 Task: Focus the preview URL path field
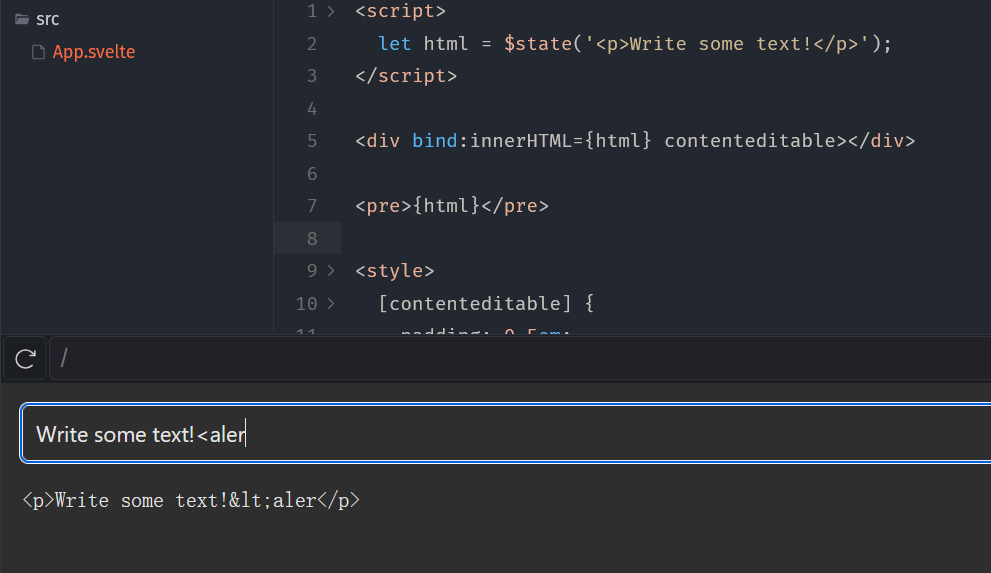[500, 359]
